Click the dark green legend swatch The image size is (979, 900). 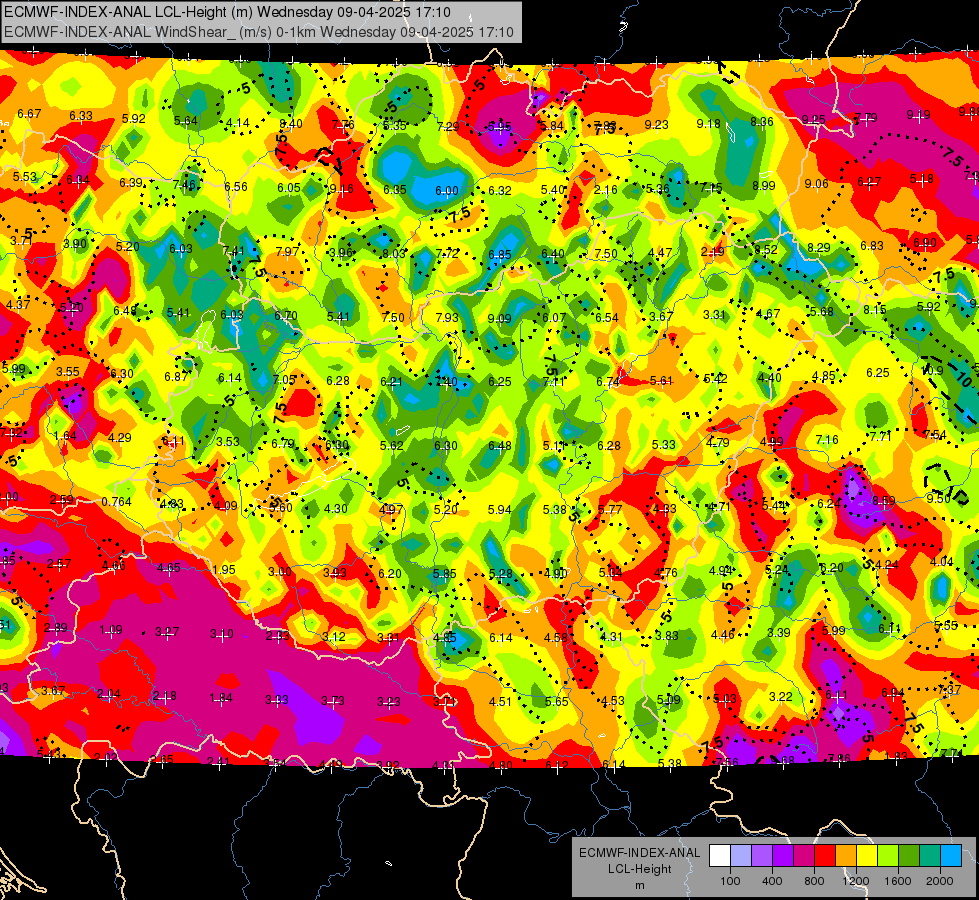[x=908, y=856]
